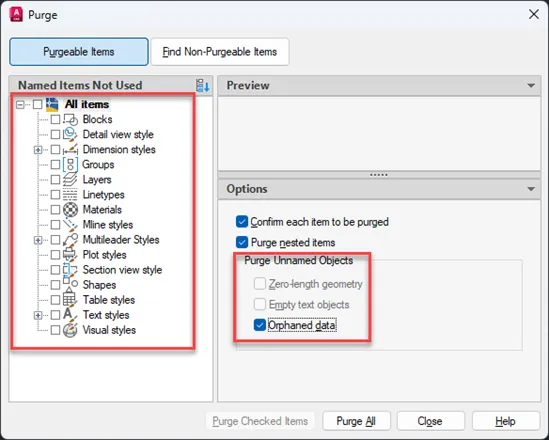Click the Dimension styles icon
Screen dimensions: 549x440
[x=70, y=149]
